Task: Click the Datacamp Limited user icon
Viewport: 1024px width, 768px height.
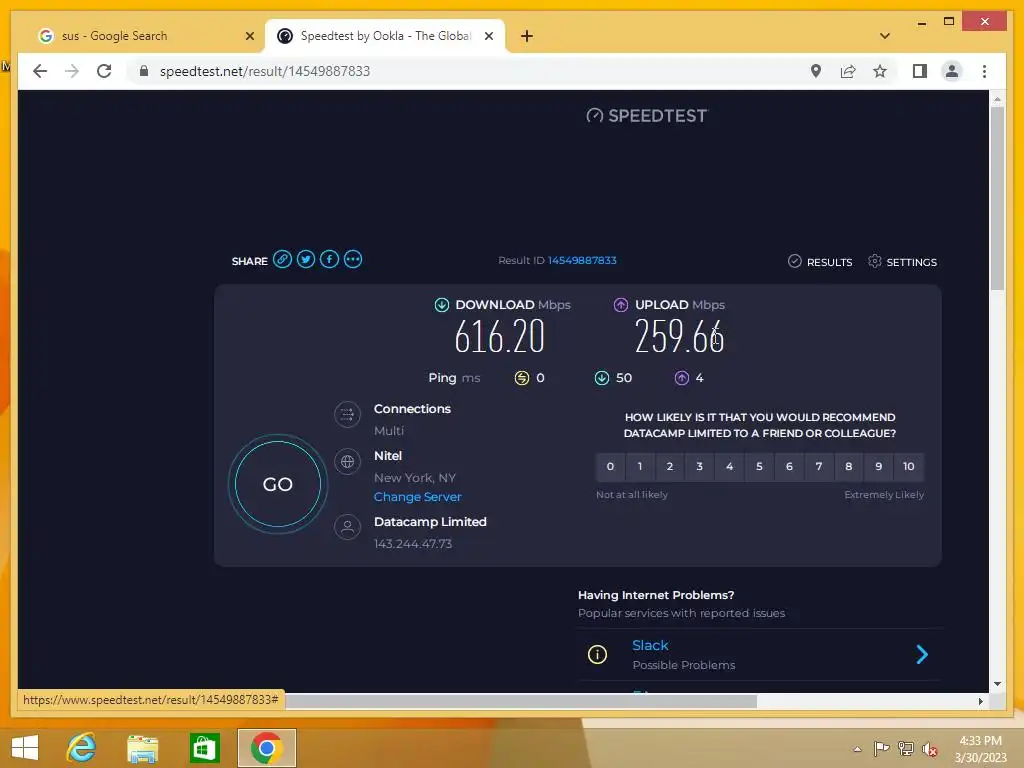Action: [347, 526]
